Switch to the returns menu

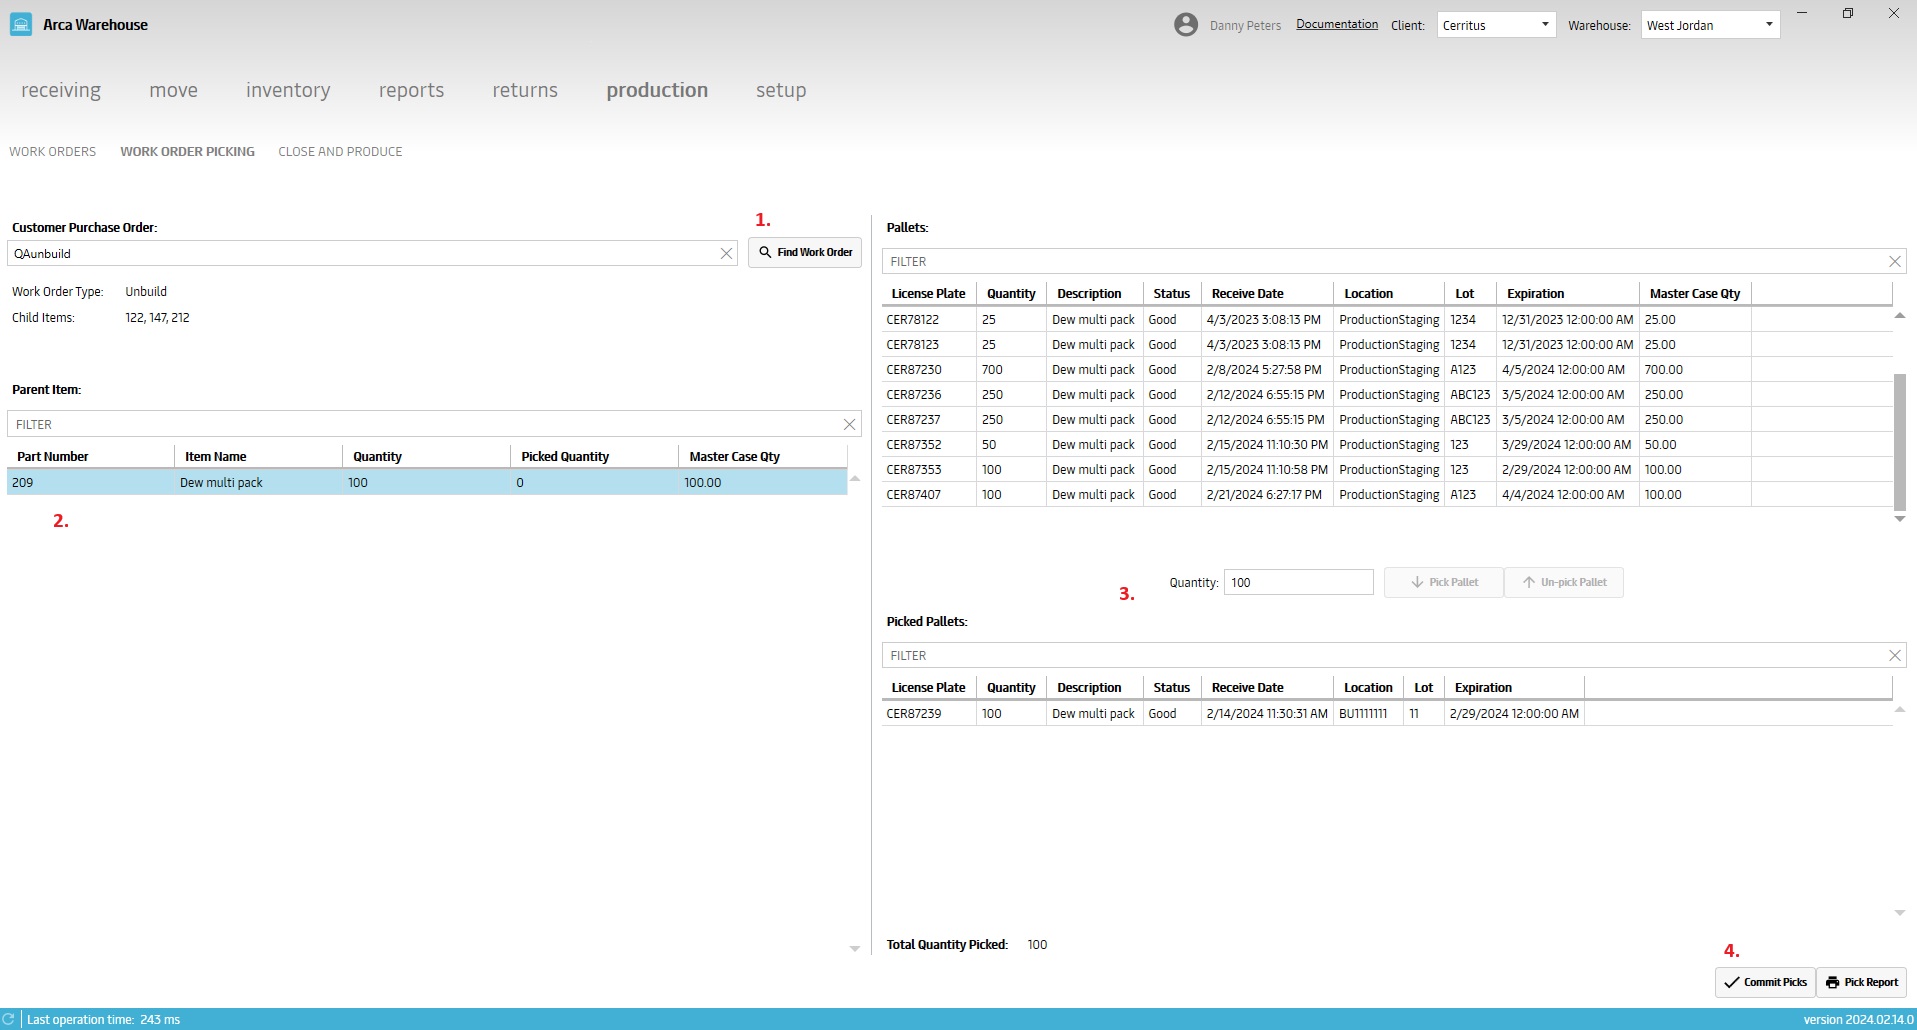pos(525,90)
